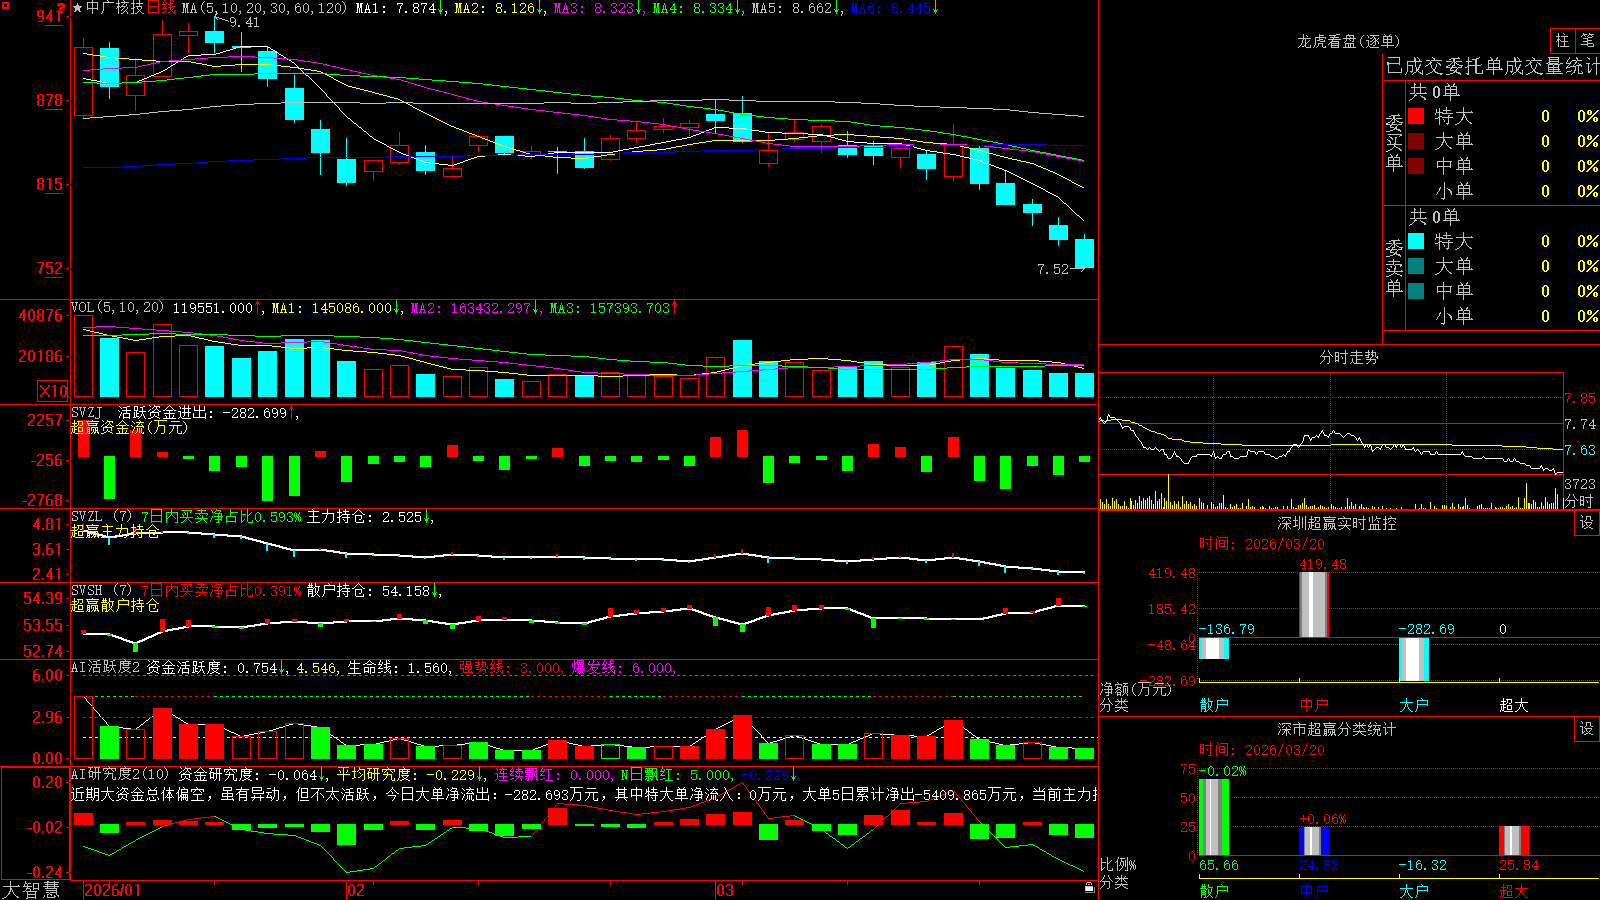
Task: Click the teal 中单 sell-order swatch
Action: point(1416,291)
